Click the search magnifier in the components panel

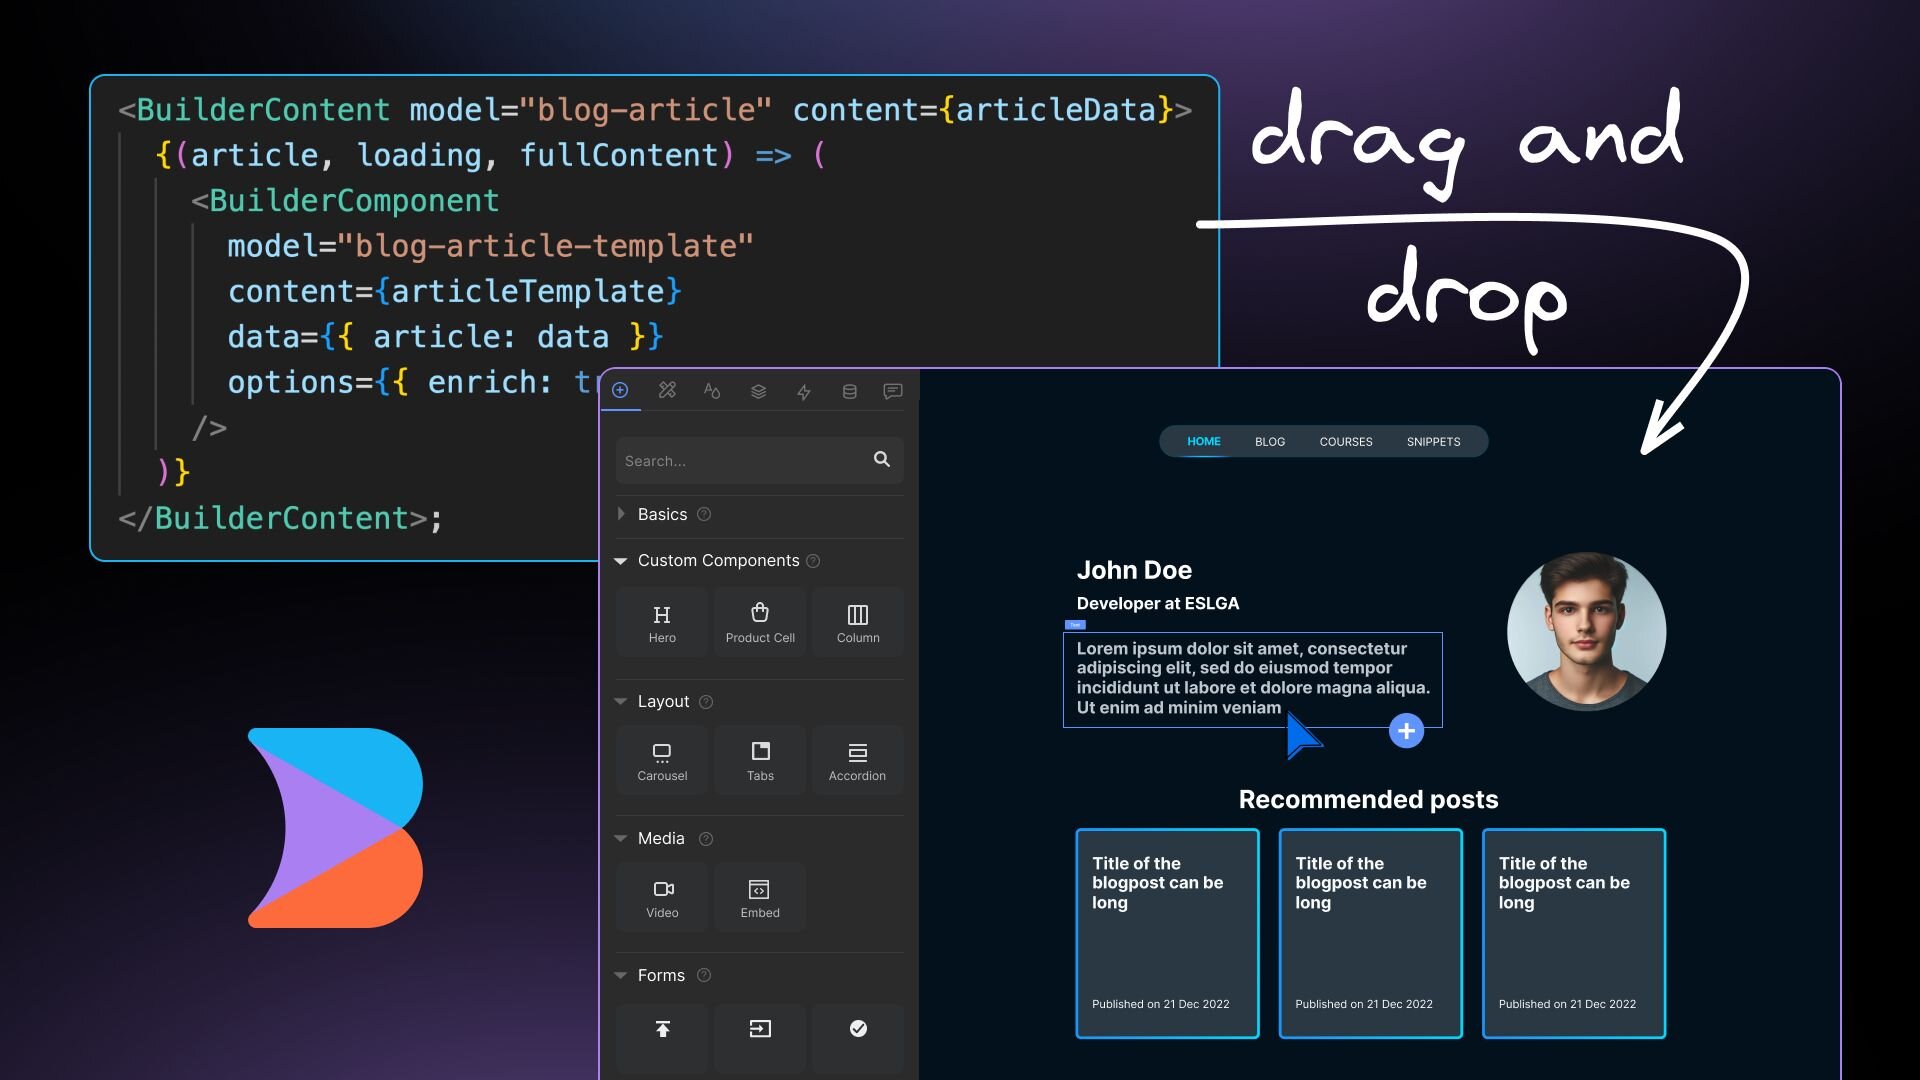pos(881,459)
